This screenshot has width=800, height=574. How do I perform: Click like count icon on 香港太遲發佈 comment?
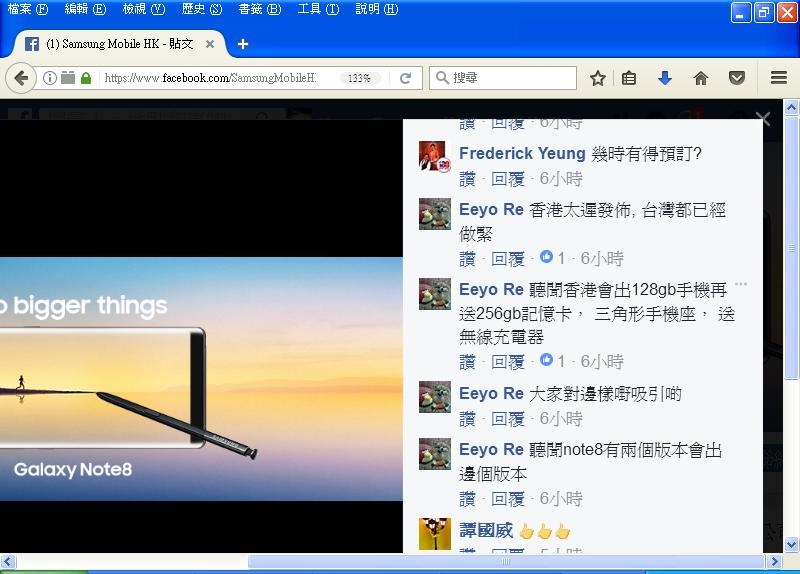pyautogui.click(x=546, y=257)
